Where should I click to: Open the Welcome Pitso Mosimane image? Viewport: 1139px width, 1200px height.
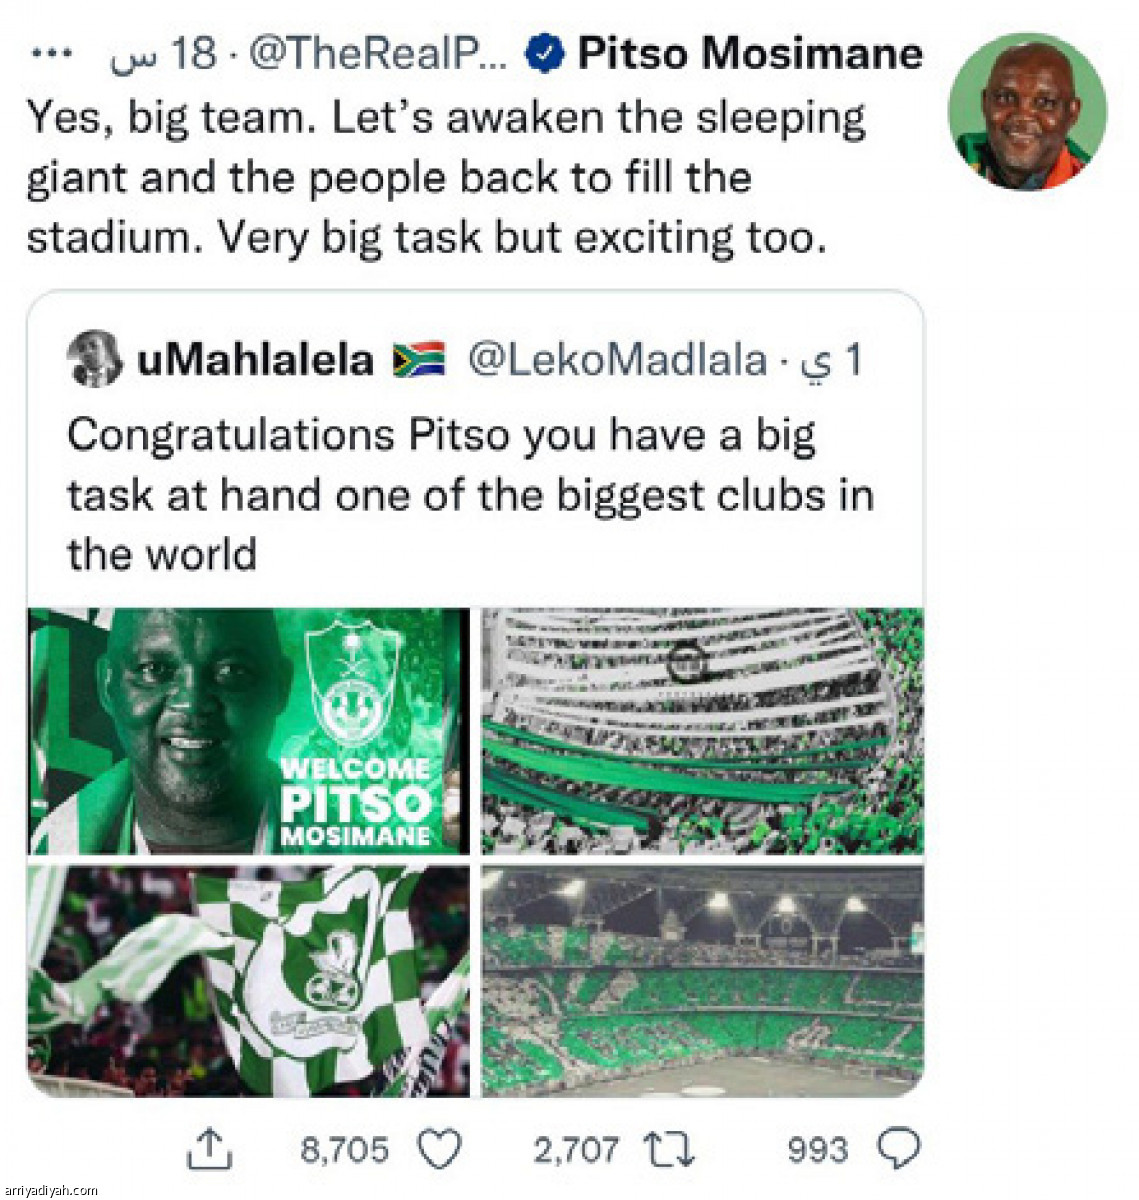point(248,731)
